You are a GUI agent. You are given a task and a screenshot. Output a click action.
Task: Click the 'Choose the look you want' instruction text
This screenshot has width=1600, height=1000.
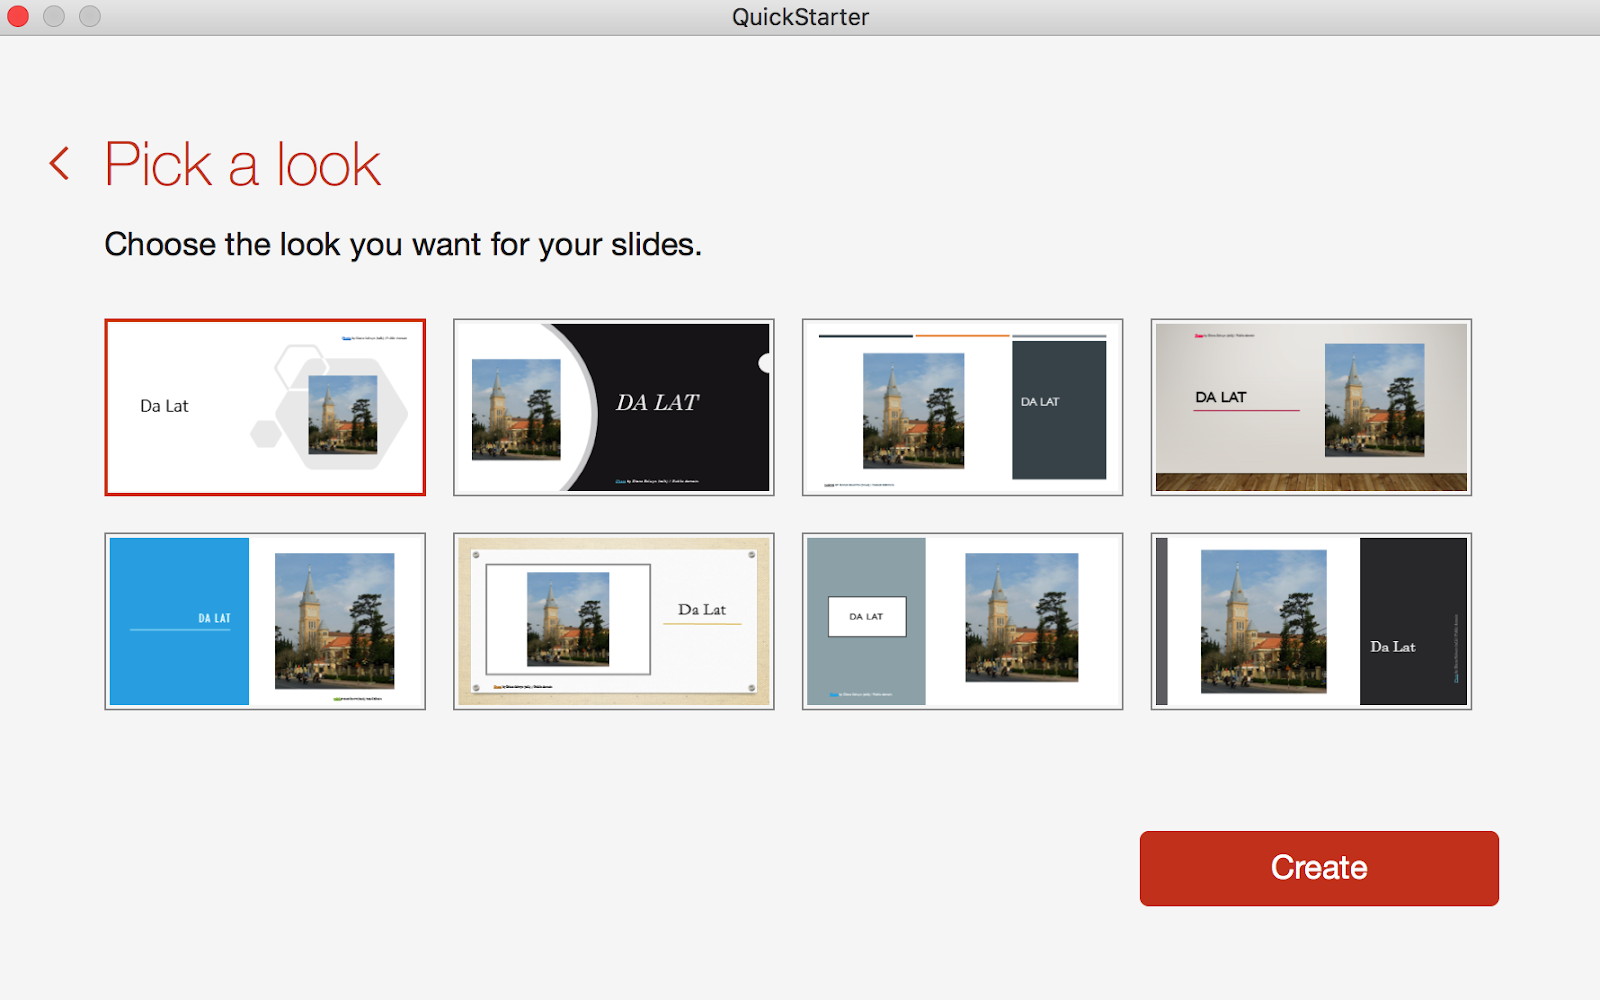click(403, 245)
